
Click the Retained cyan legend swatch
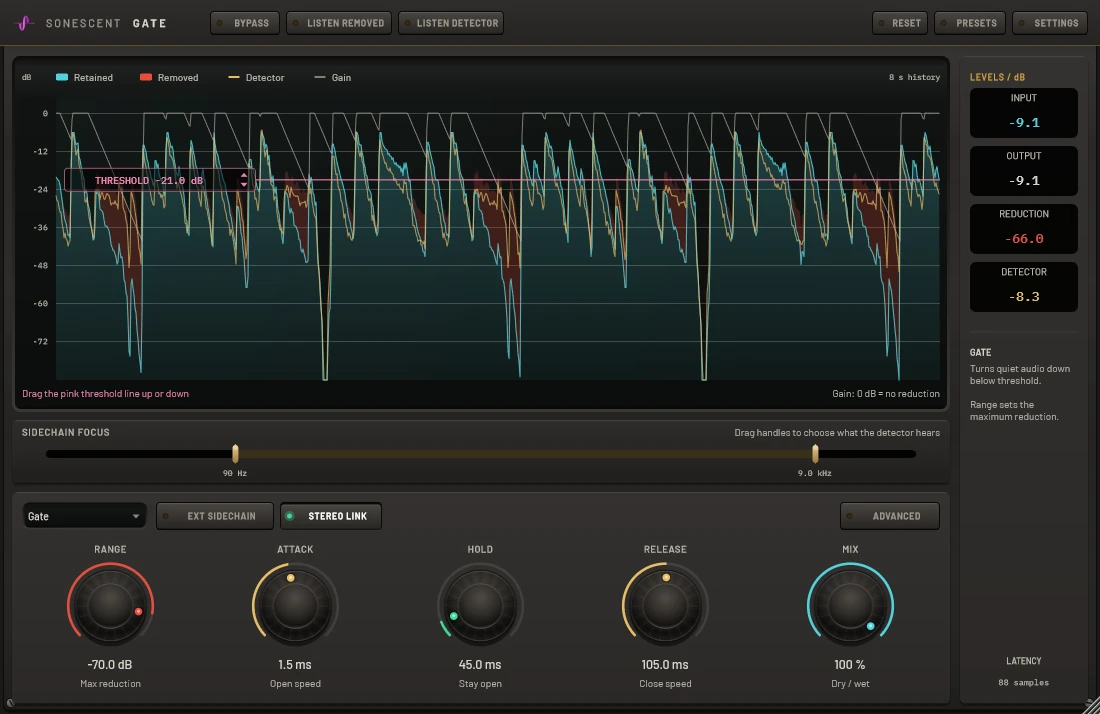[x=62, y=77]
